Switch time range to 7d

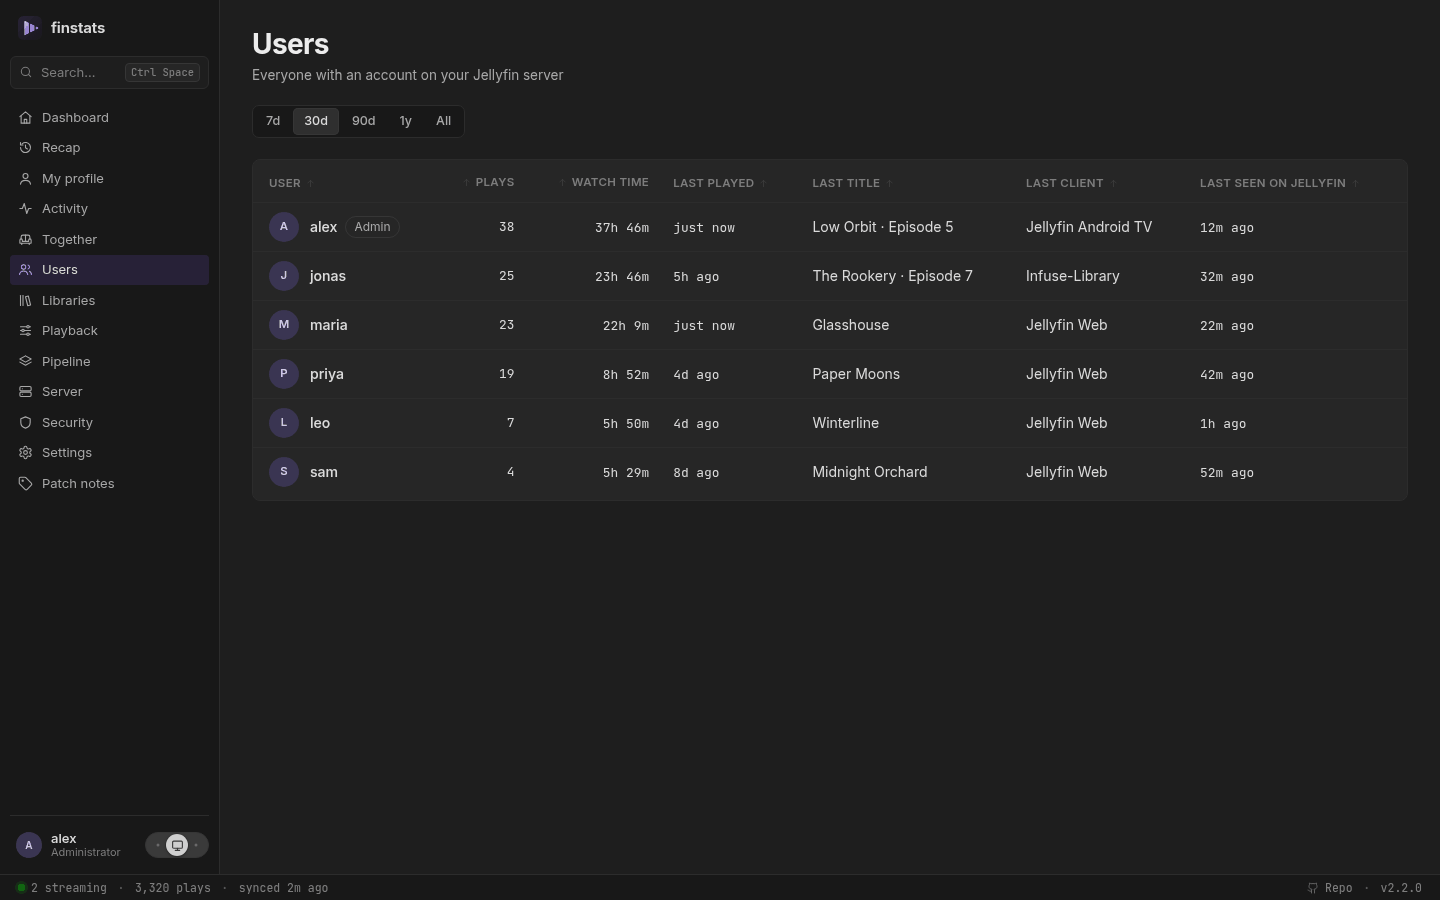click(273, 121)
